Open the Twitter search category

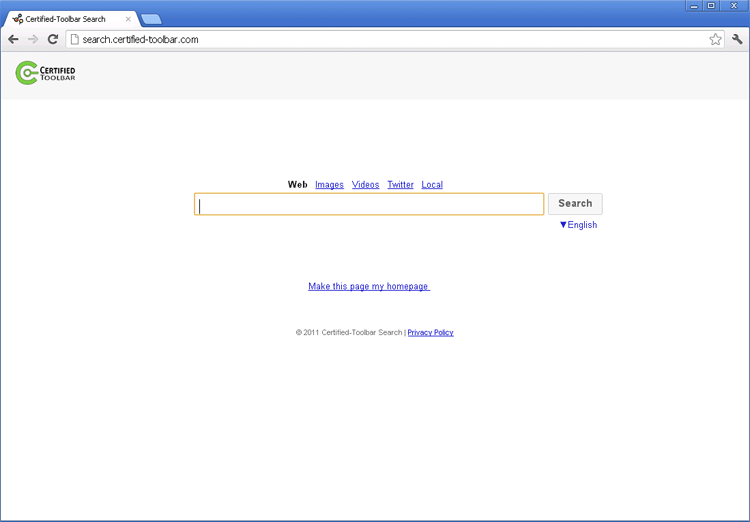click(400, 185)
